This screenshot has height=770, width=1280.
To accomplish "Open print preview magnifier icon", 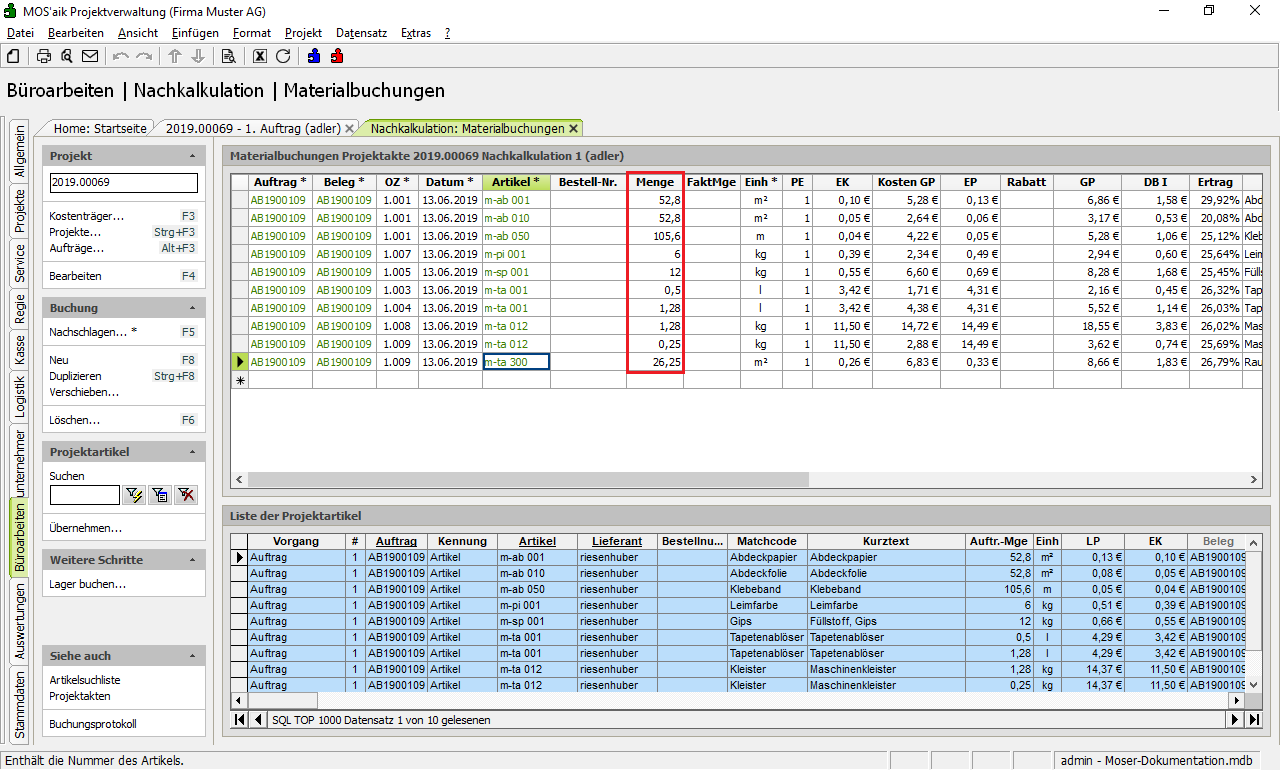I will coord(67,56).
